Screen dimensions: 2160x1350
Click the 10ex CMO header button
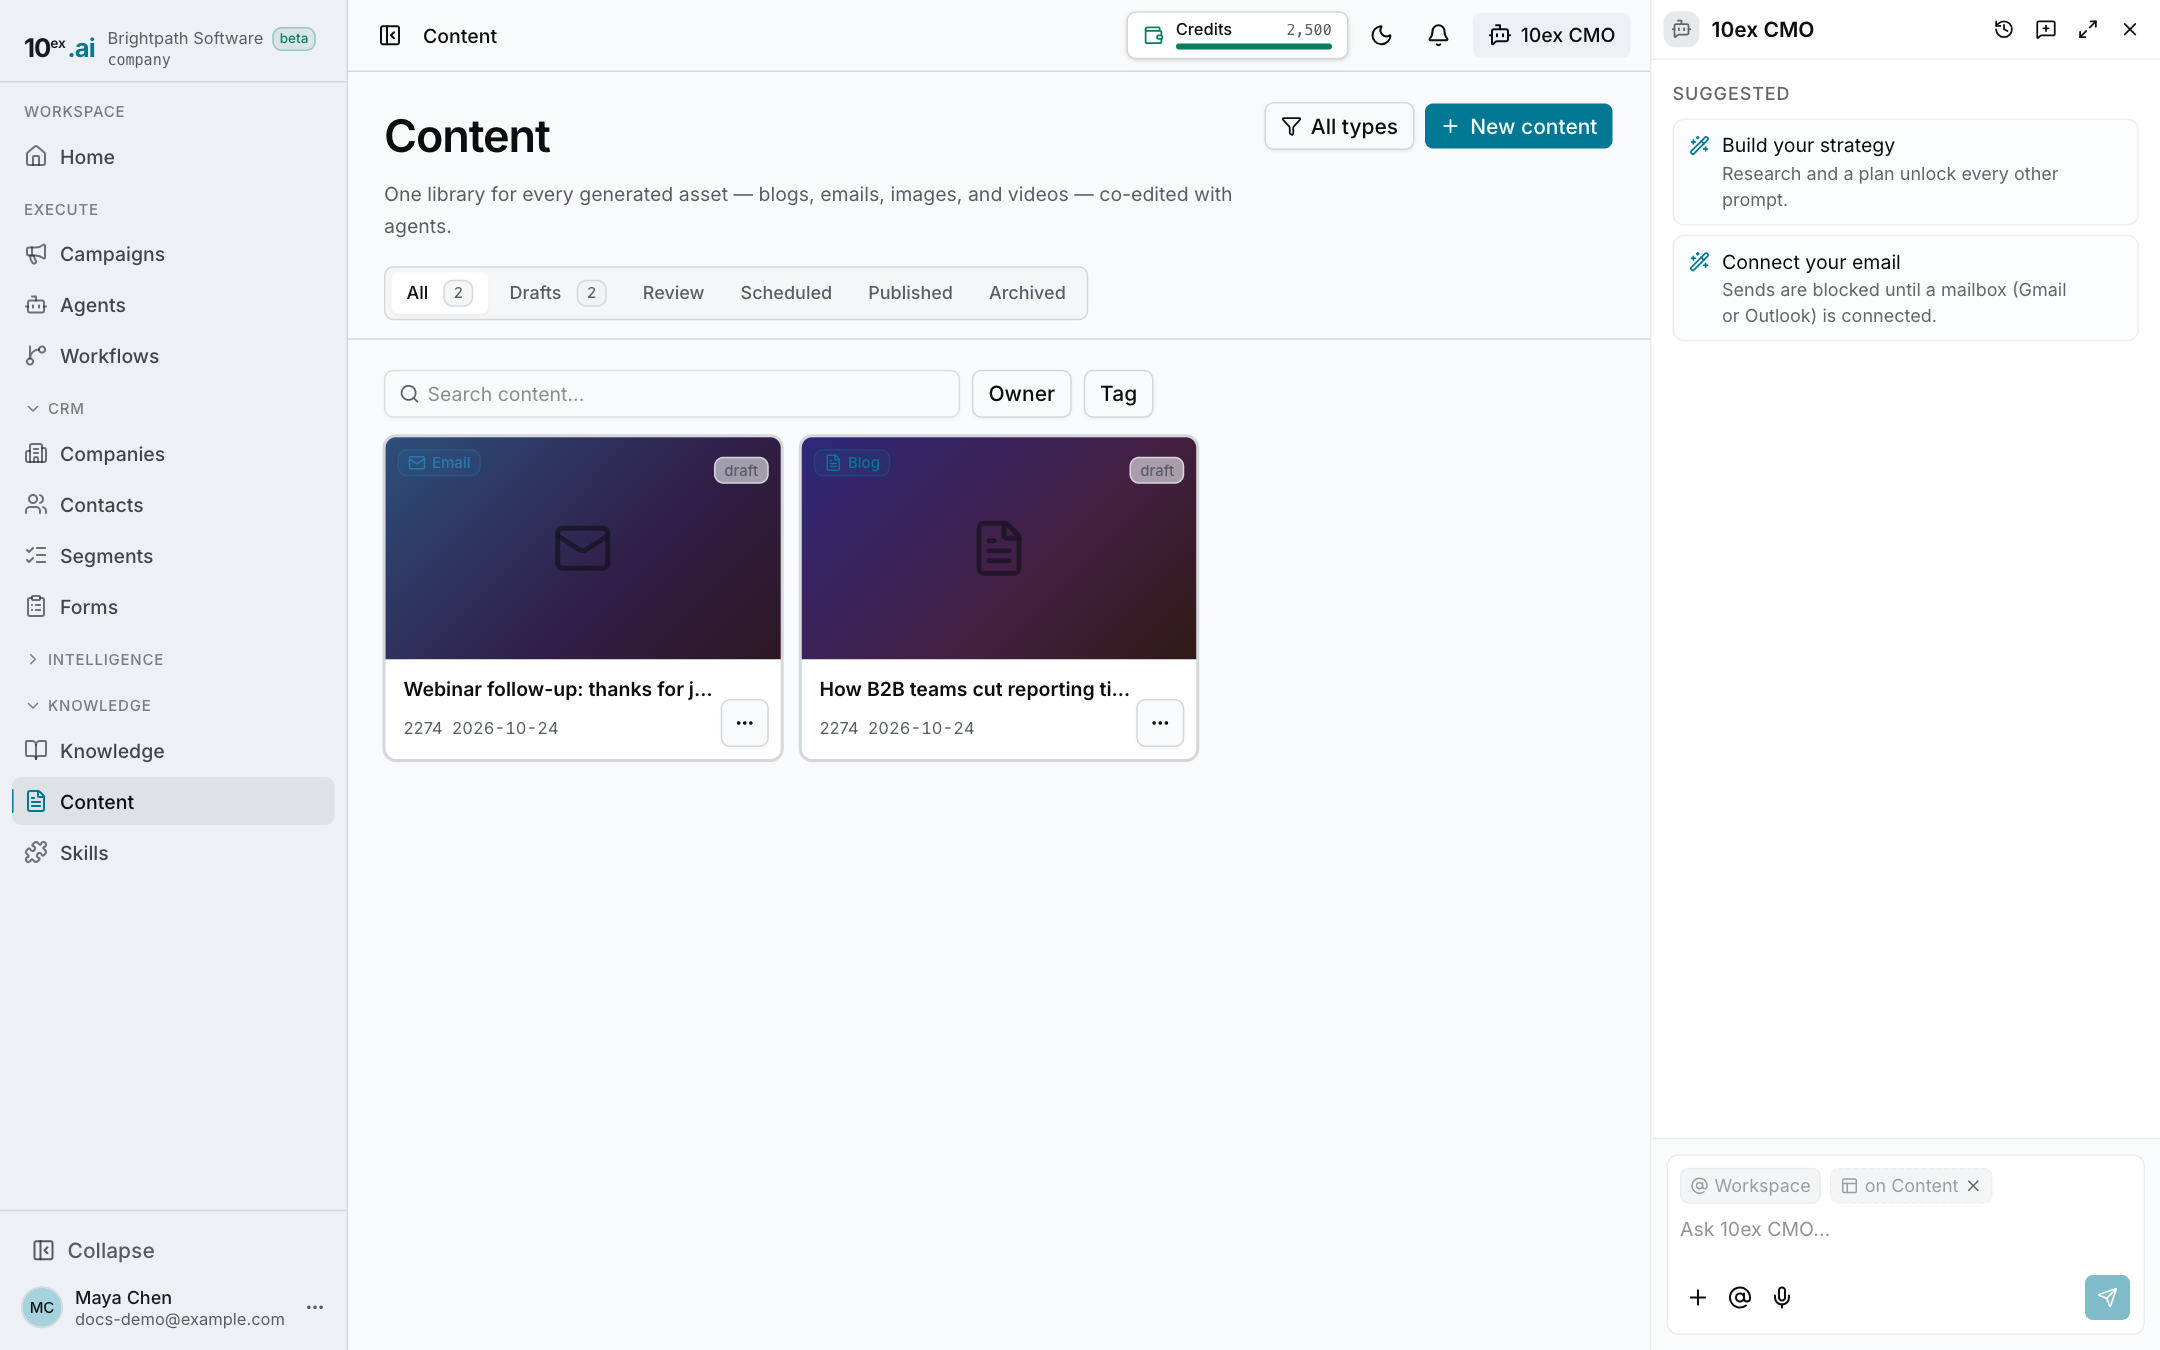[1551, 36]
